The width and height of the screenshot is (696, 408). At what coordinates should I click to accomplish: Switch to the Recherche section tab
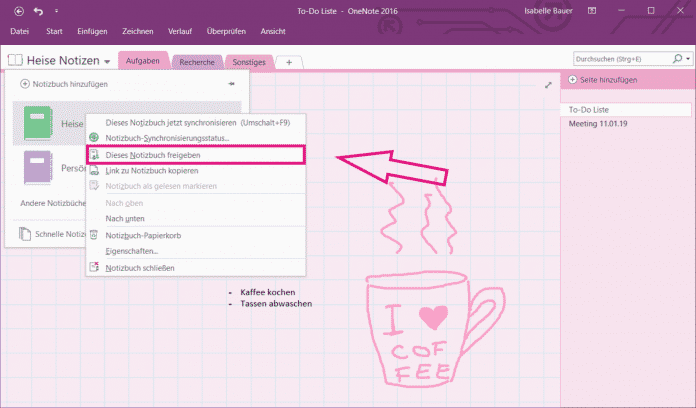(196, 62)
